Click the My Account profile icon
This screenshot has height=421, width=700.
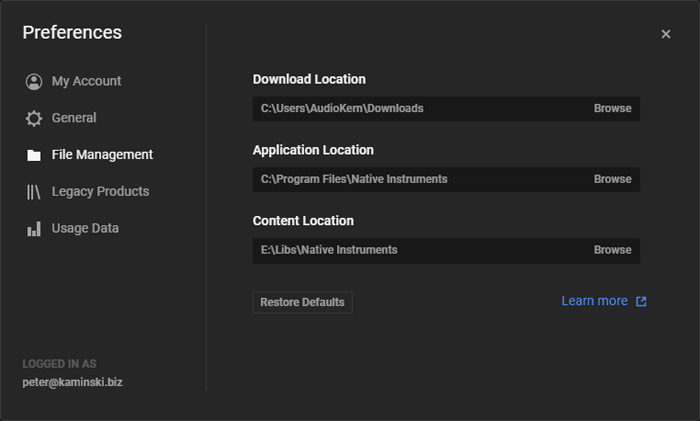(x=34, y=82)
